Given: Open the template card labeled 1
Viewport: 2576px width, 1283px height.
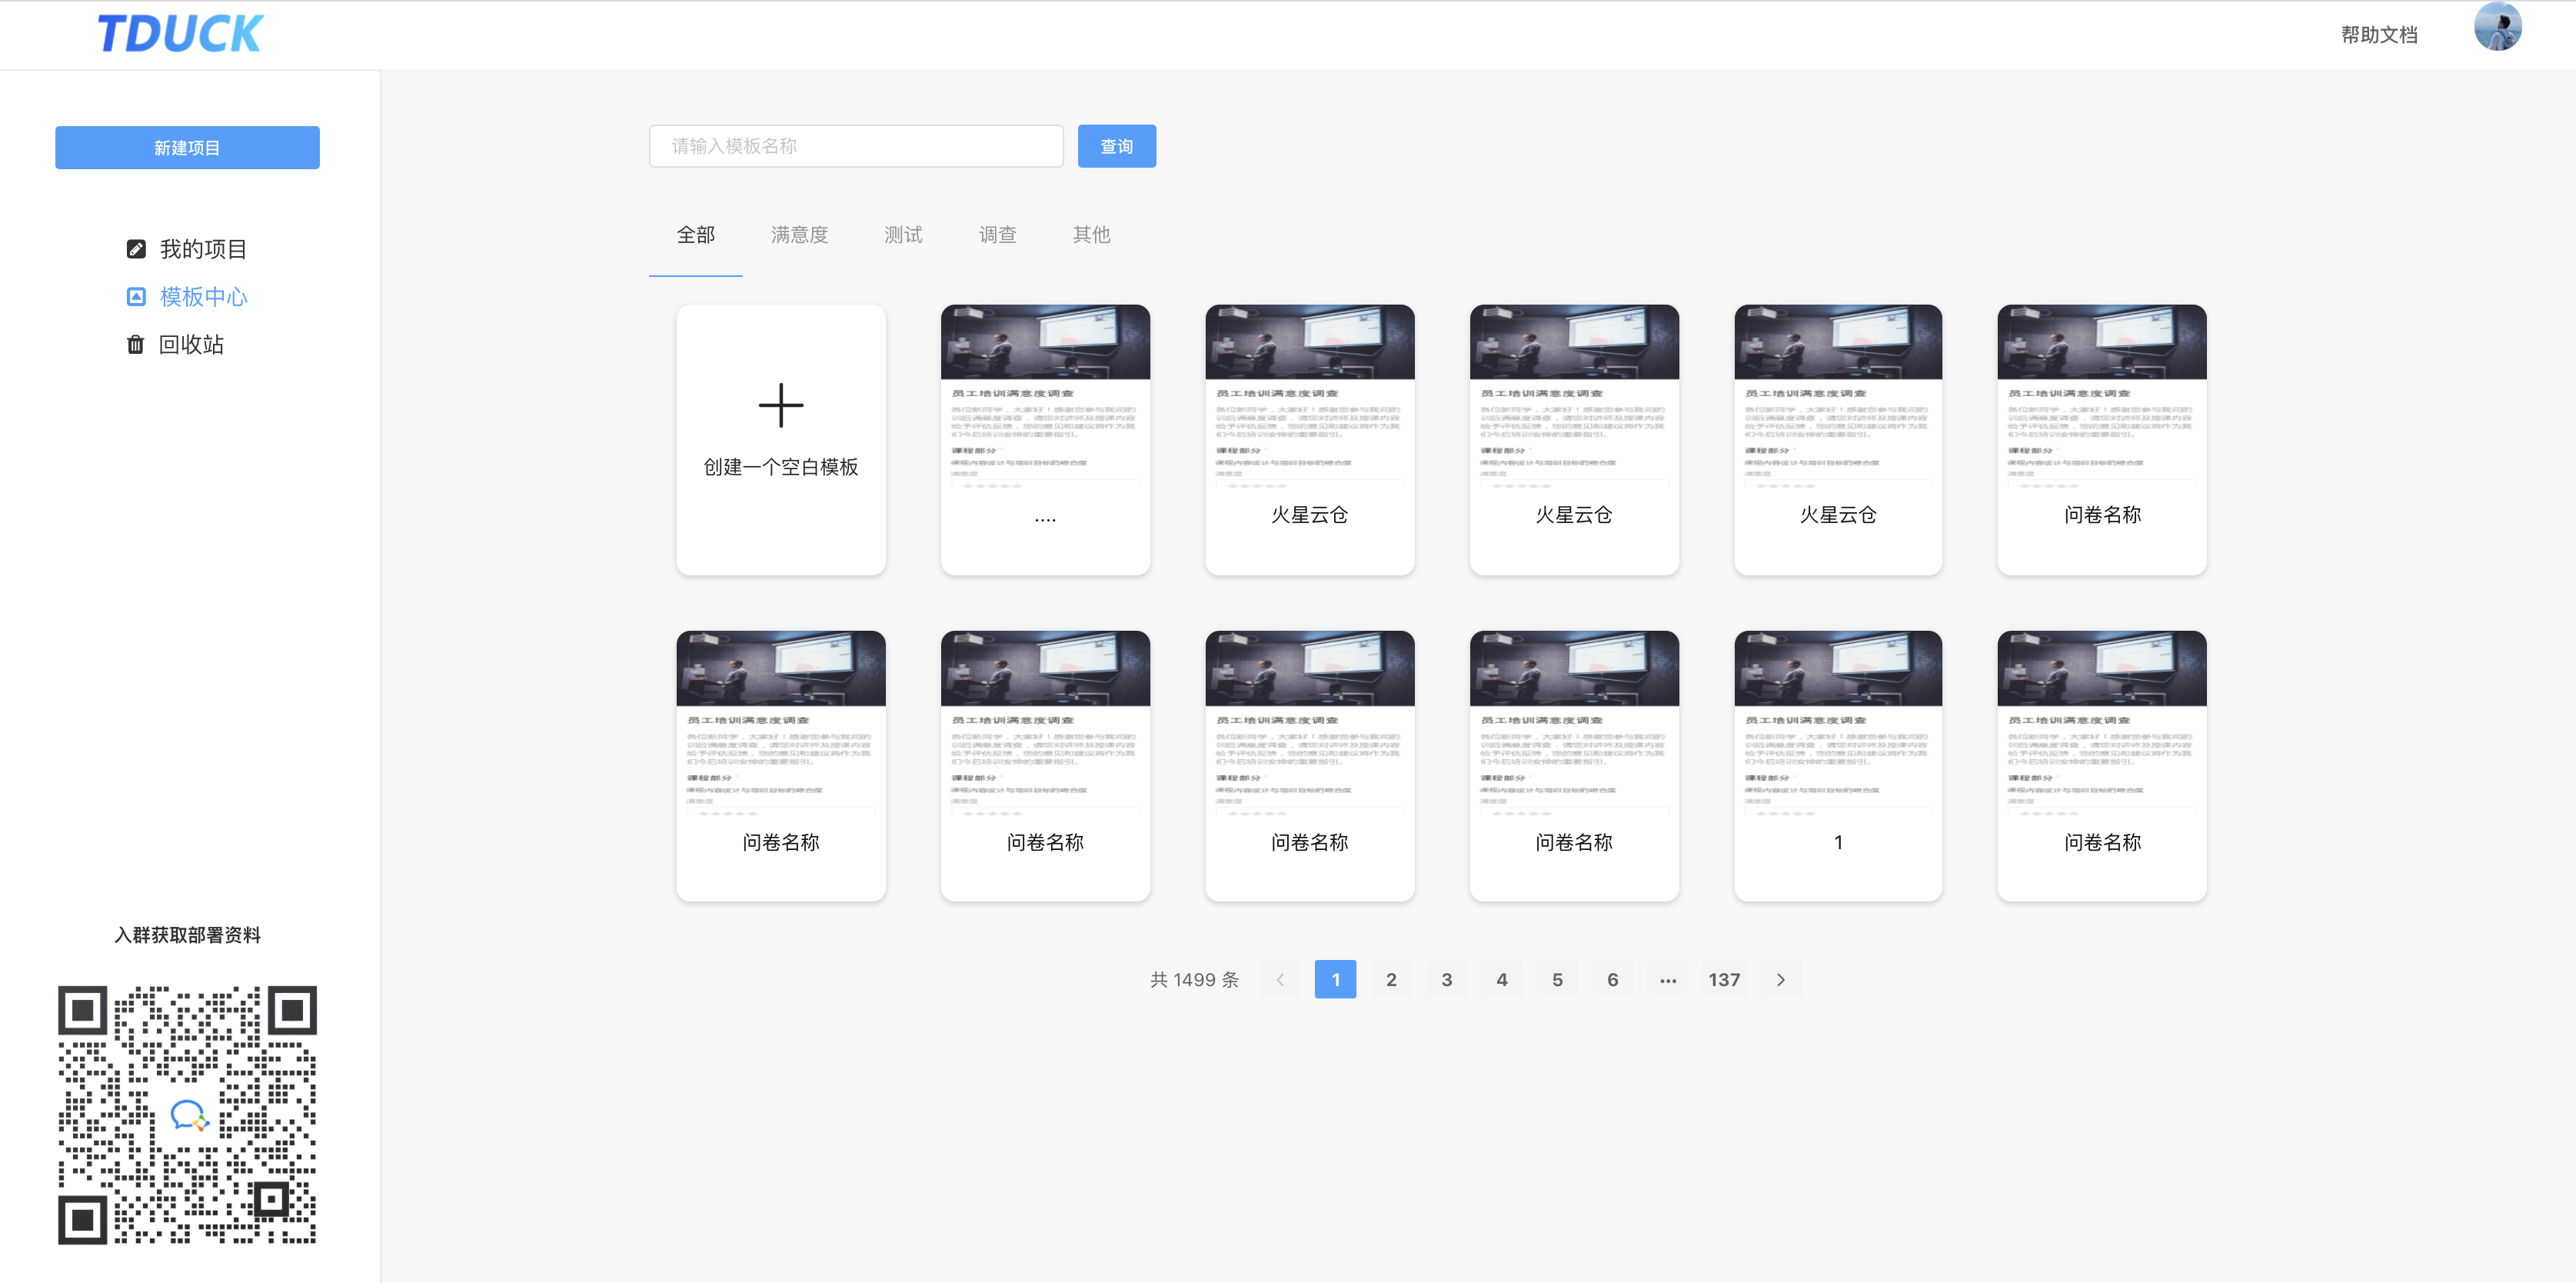Looking at the screenshot, I should click(x=1838, y=766).
